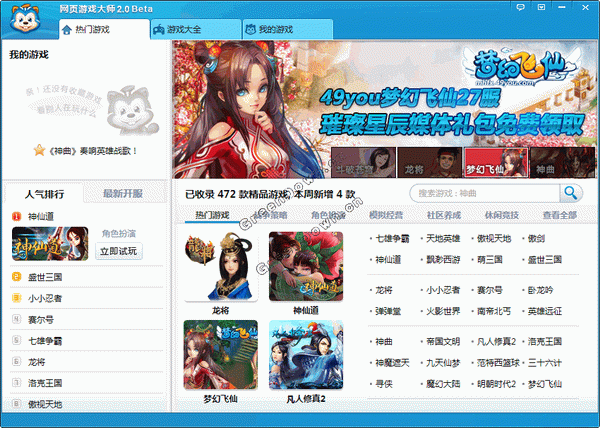The width and height of the screenshot is (600, 428).
Task: Open the 飘渺西游 game link
Action: coord(443,260)
